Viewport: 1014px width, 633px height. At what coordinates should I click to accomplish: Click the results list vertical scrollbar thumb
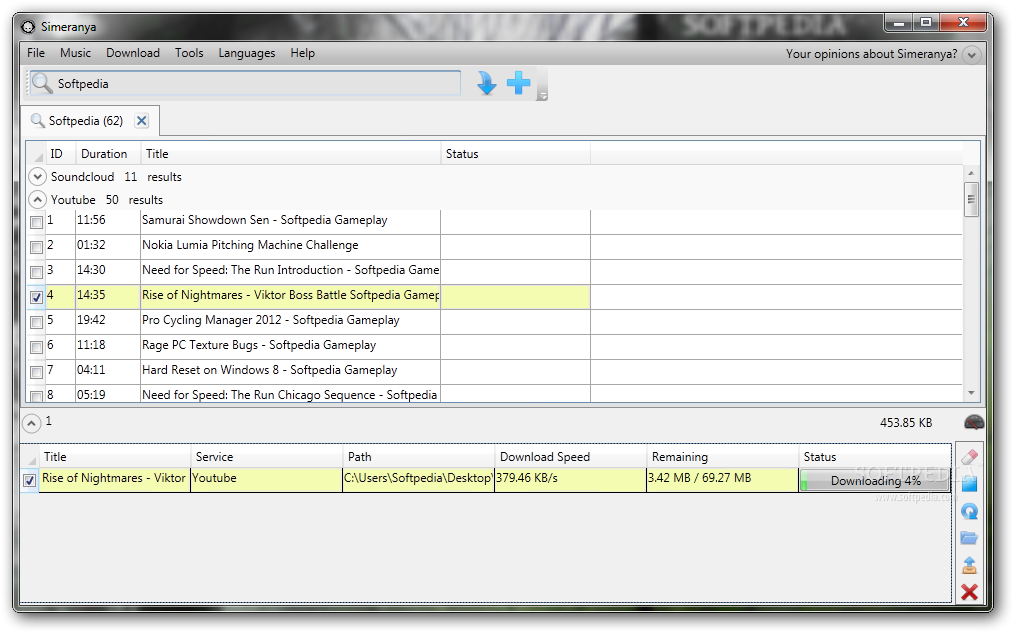coord(971,200)
